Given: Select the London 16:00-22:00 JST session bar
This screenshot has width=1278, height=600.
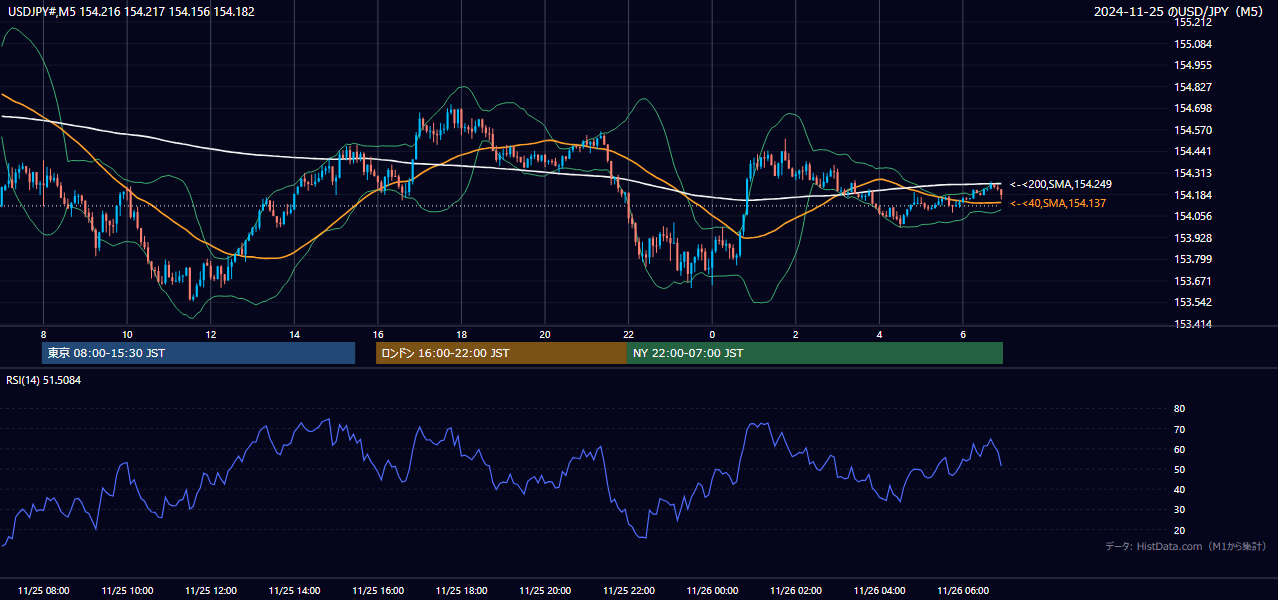Looking at the screenshot, I should tap(501, 353).
